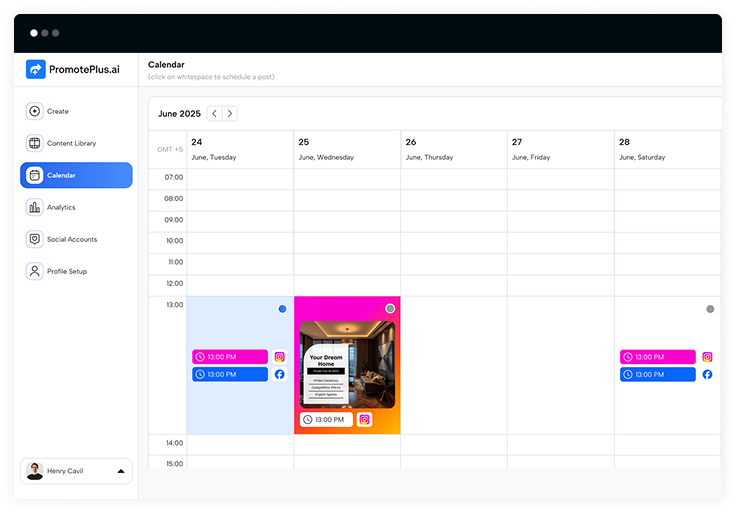Select the gray radio dot on June 28
Screen dimensions: 736x513
[710, 309]
